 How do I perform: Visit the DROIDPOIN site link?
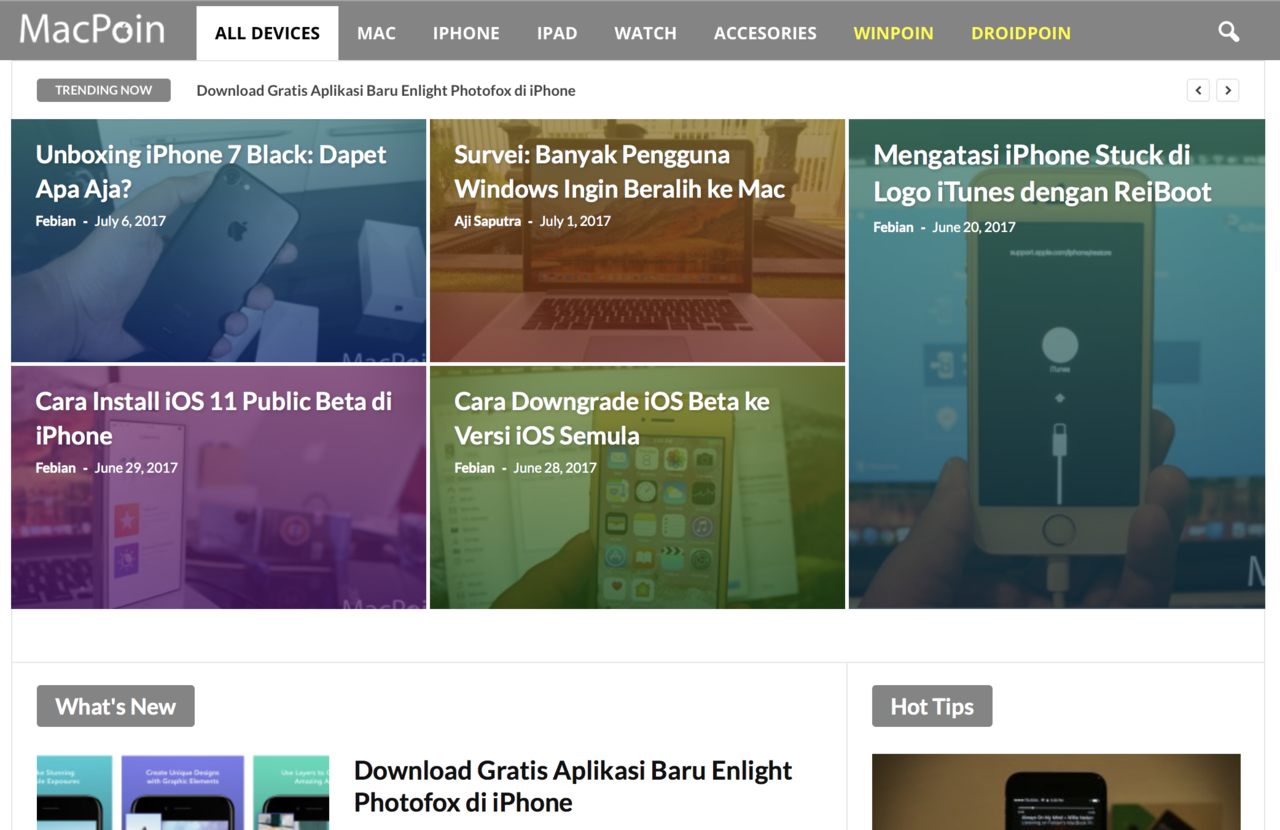click(1021, 33)
